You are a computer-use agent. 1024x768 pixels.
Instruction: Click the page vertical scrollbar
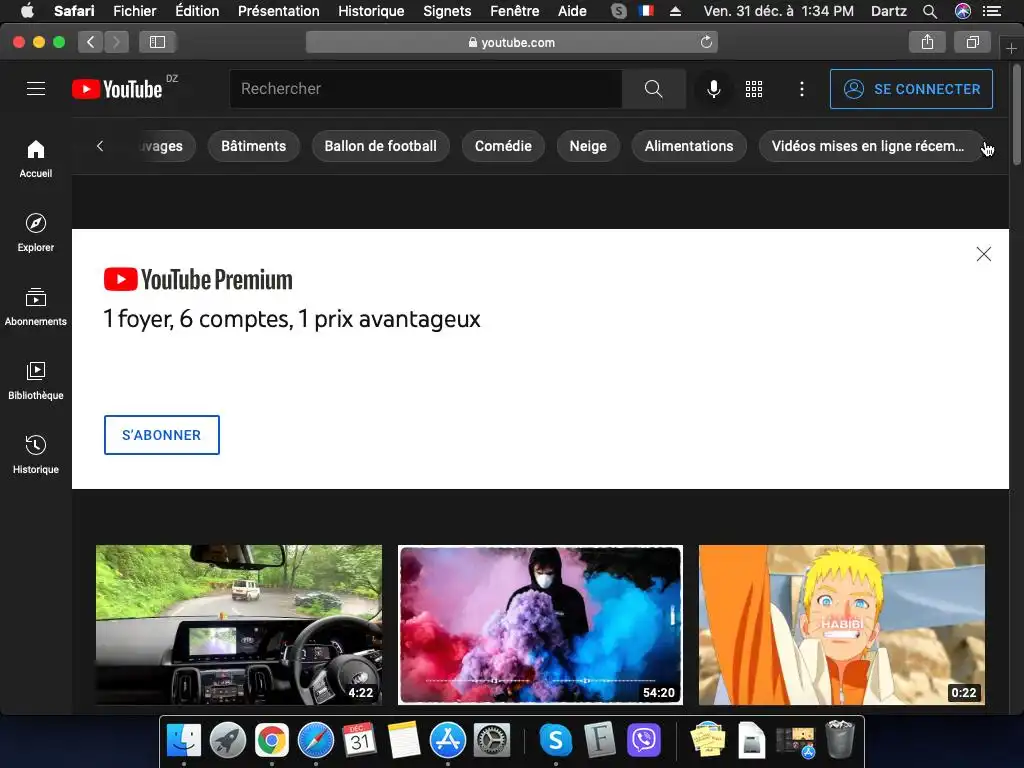point(1017,114)
